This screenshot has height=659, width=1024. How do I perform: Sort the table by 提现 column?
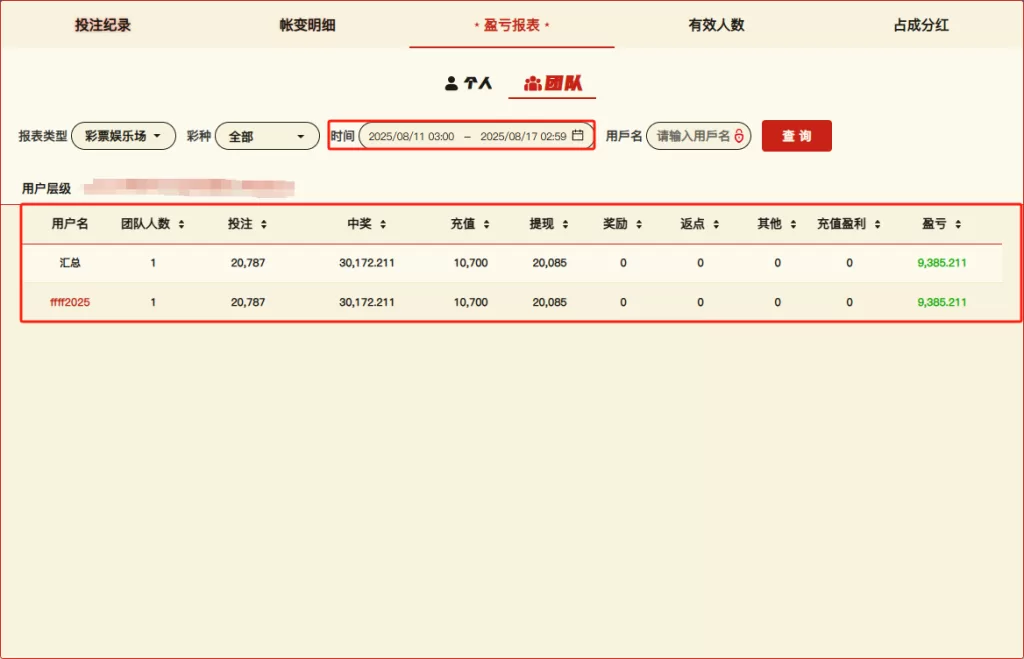pos(566,224)
